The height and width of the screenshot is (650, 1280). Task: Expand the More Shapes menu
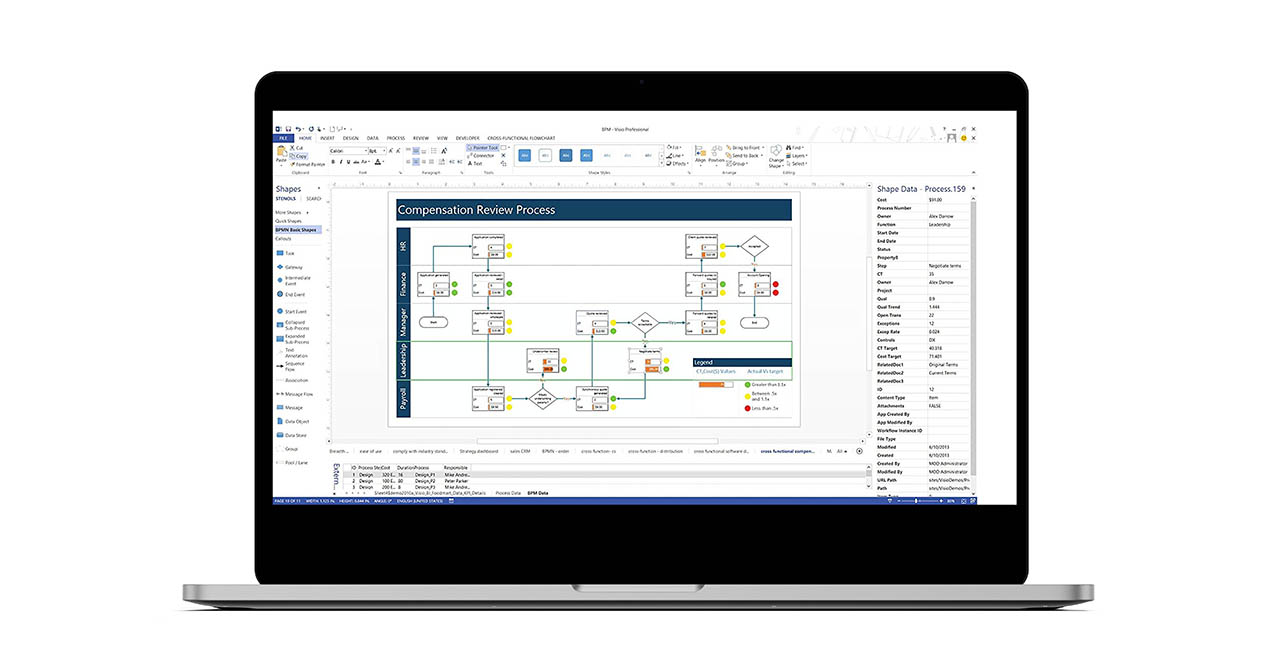[x=291, y=213]
